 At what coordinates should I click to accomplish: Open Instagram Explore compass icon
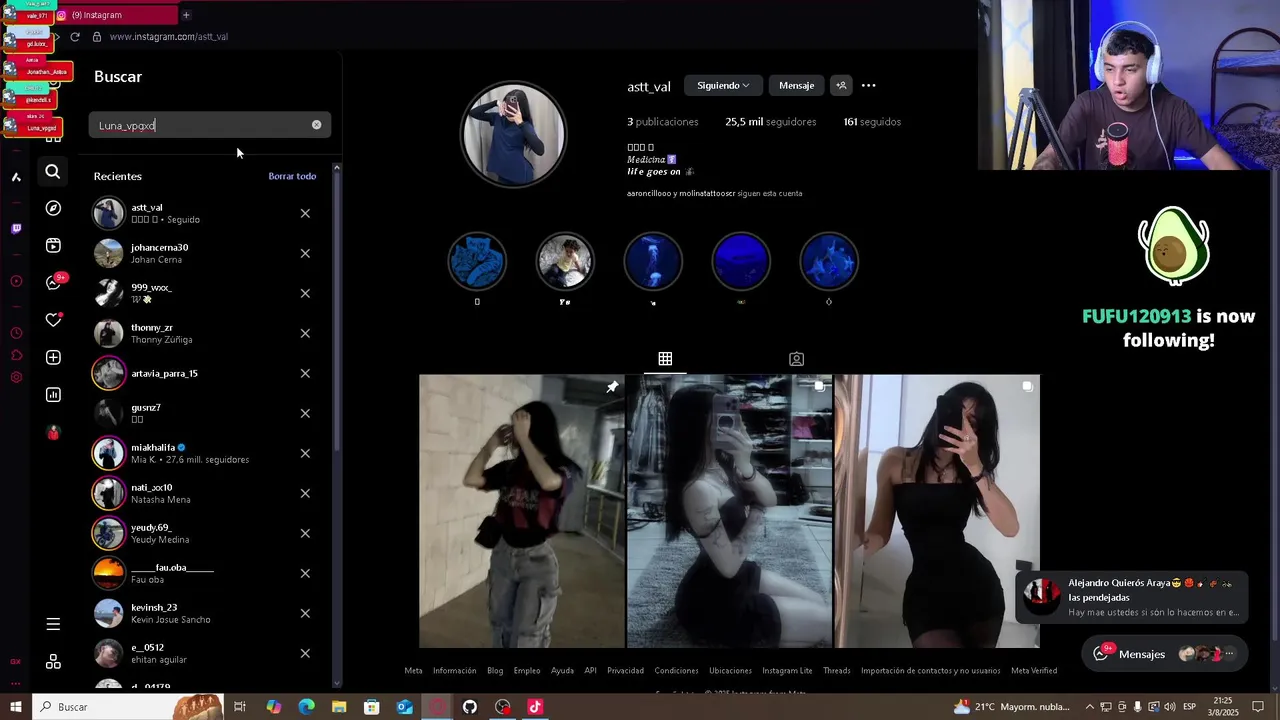click(53, 208)
